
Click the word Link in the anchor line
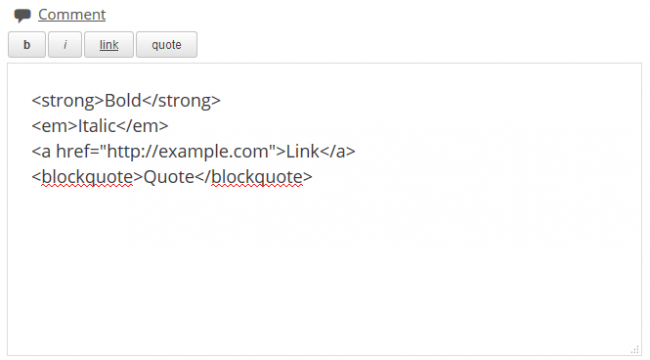pos(303,151)
